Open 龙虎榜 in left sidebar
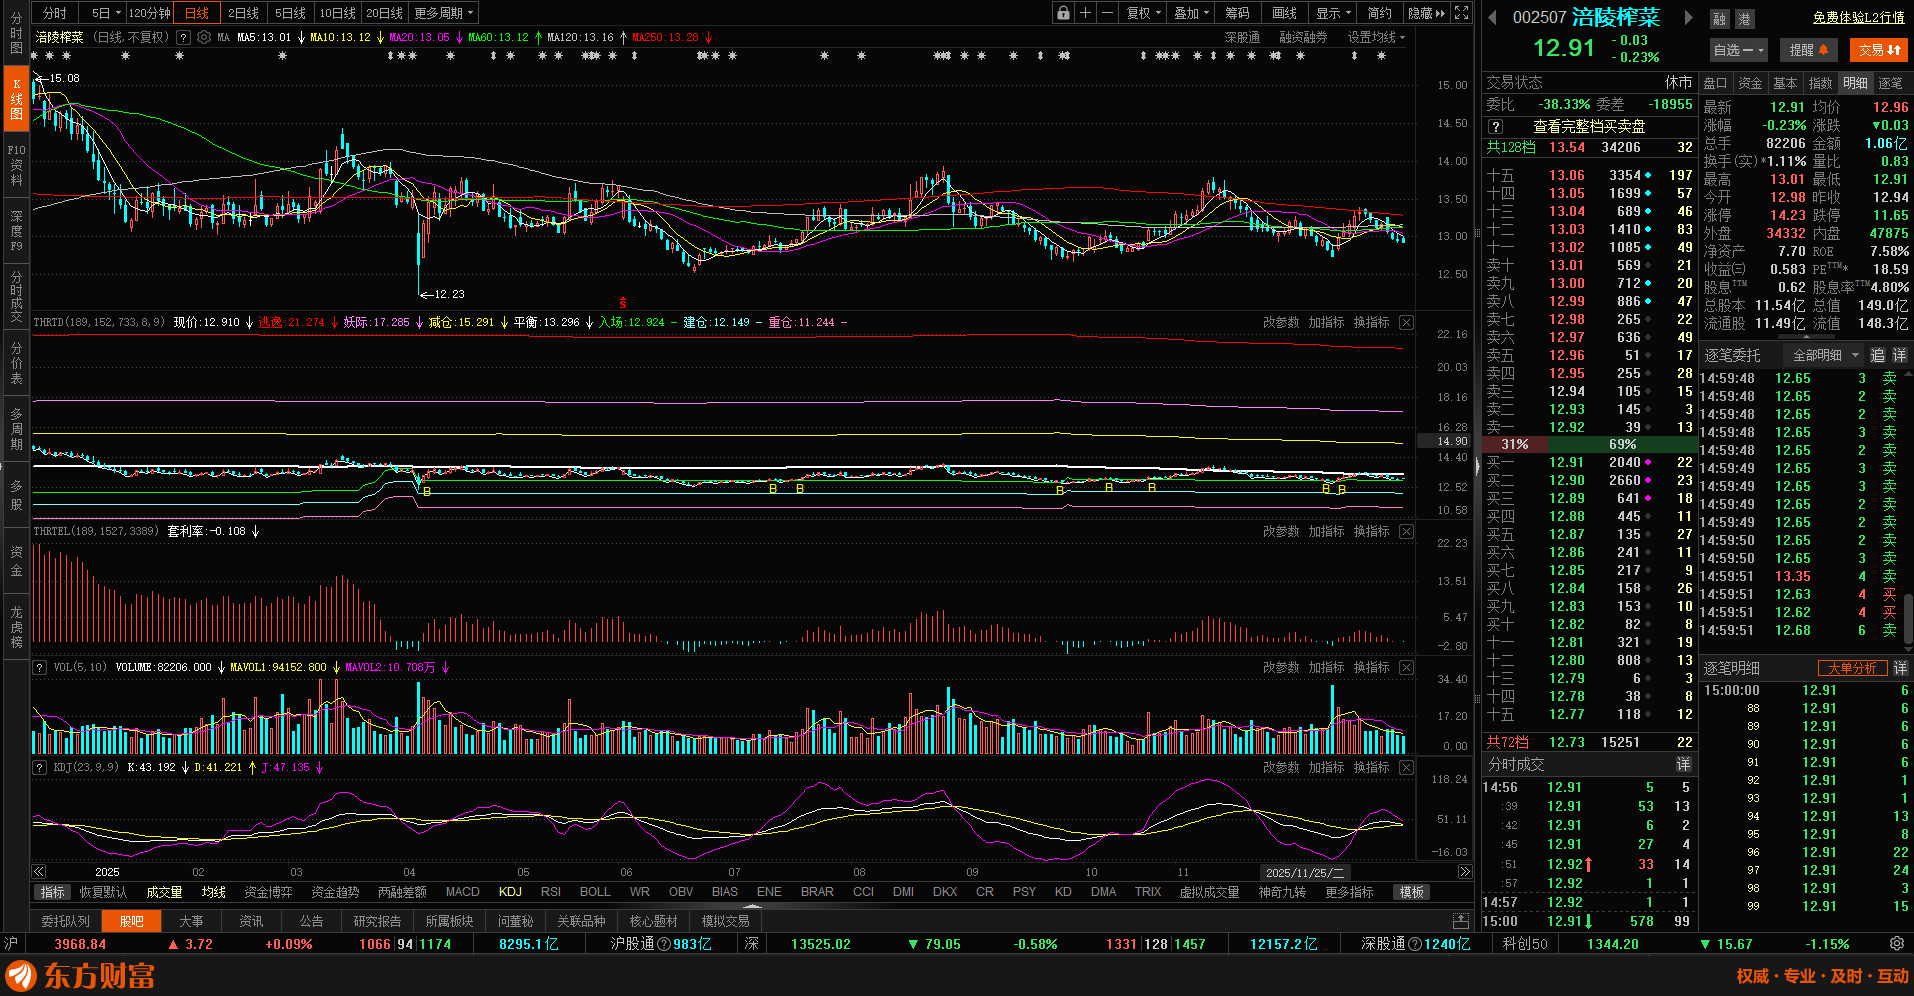This screenshot has width=1914, height=996. [16, 627]
